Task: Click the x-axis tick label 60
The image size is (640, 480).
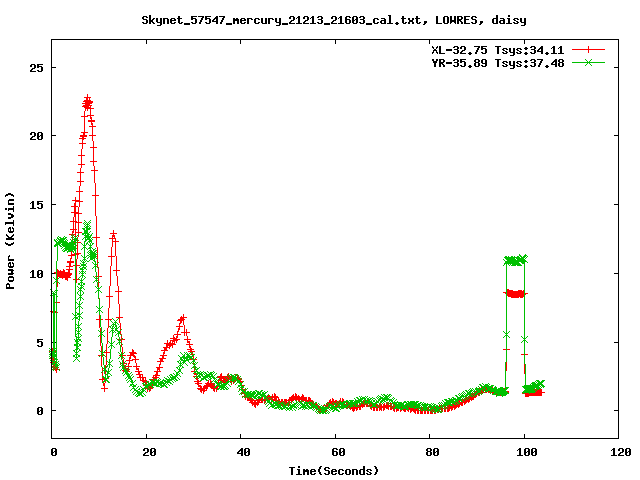Action: 338,452
